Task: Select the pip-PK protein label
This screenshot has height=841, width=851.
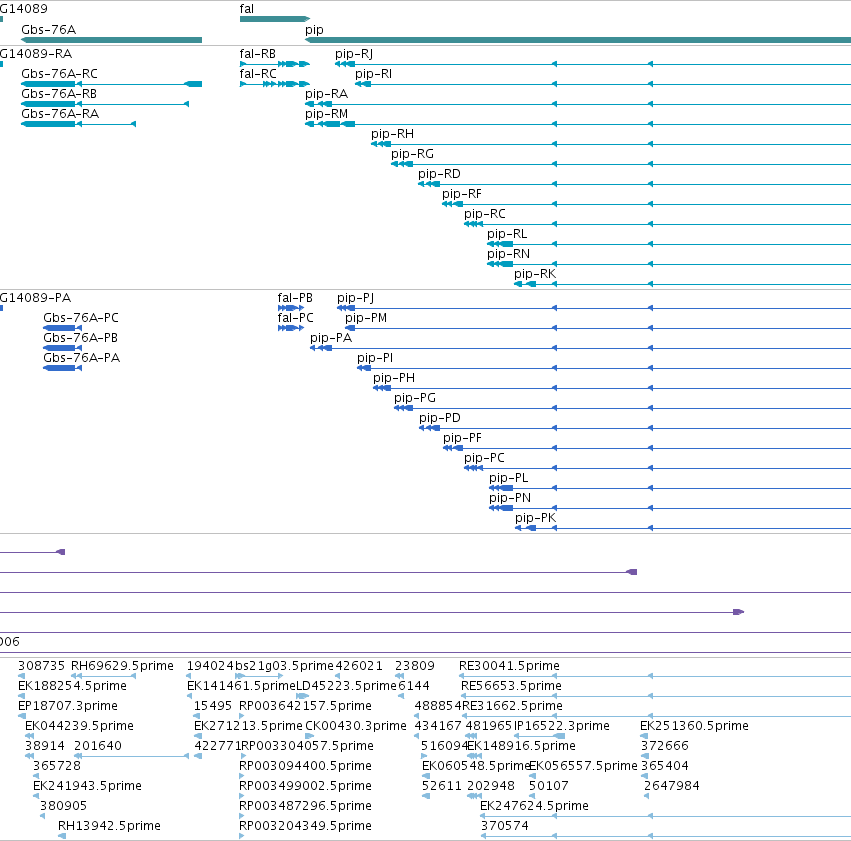Action: 536,518
